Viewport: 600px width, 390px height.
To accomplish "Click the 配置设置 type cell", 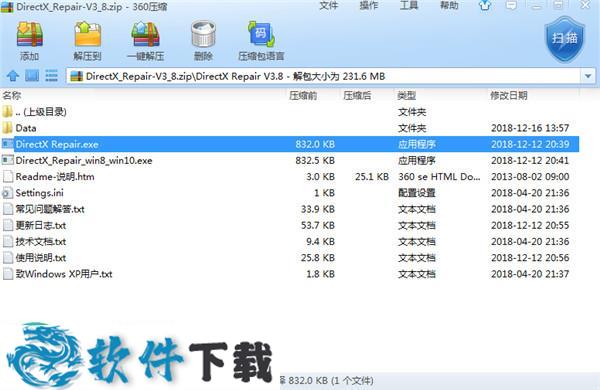I will (x=417, y=193).
